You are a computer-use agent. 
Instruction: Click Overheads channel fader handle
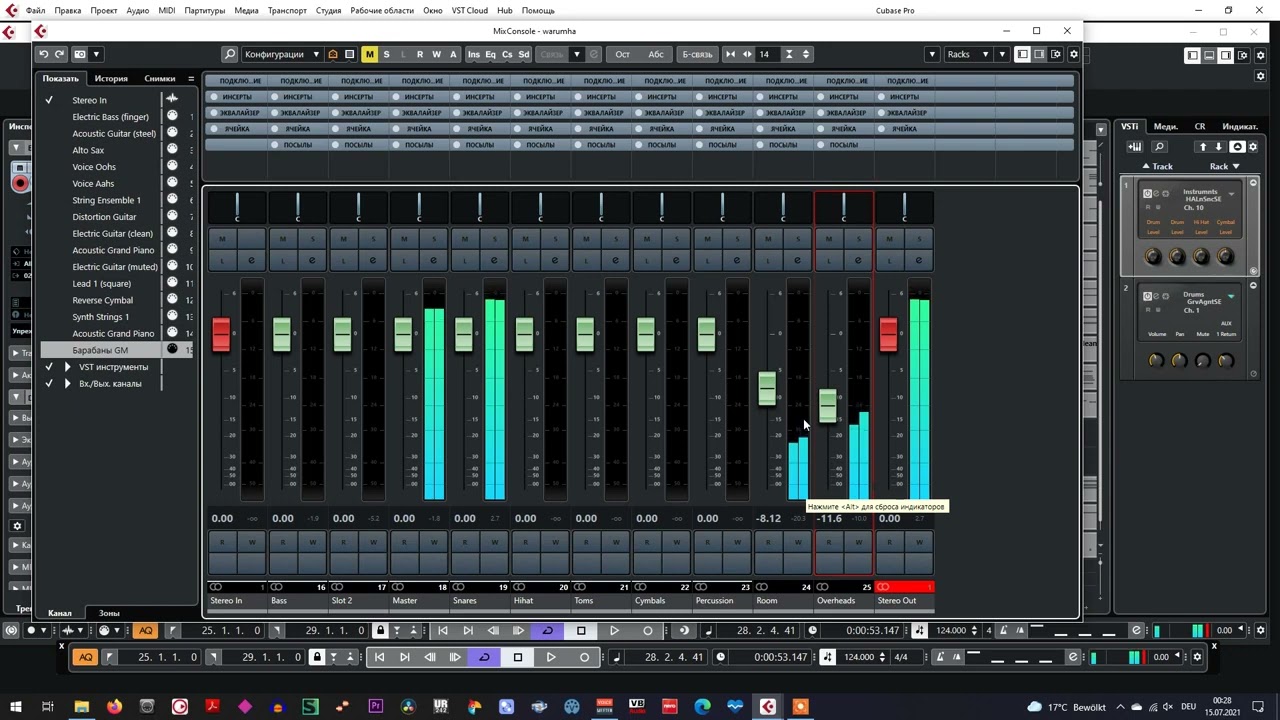point(827,405)
